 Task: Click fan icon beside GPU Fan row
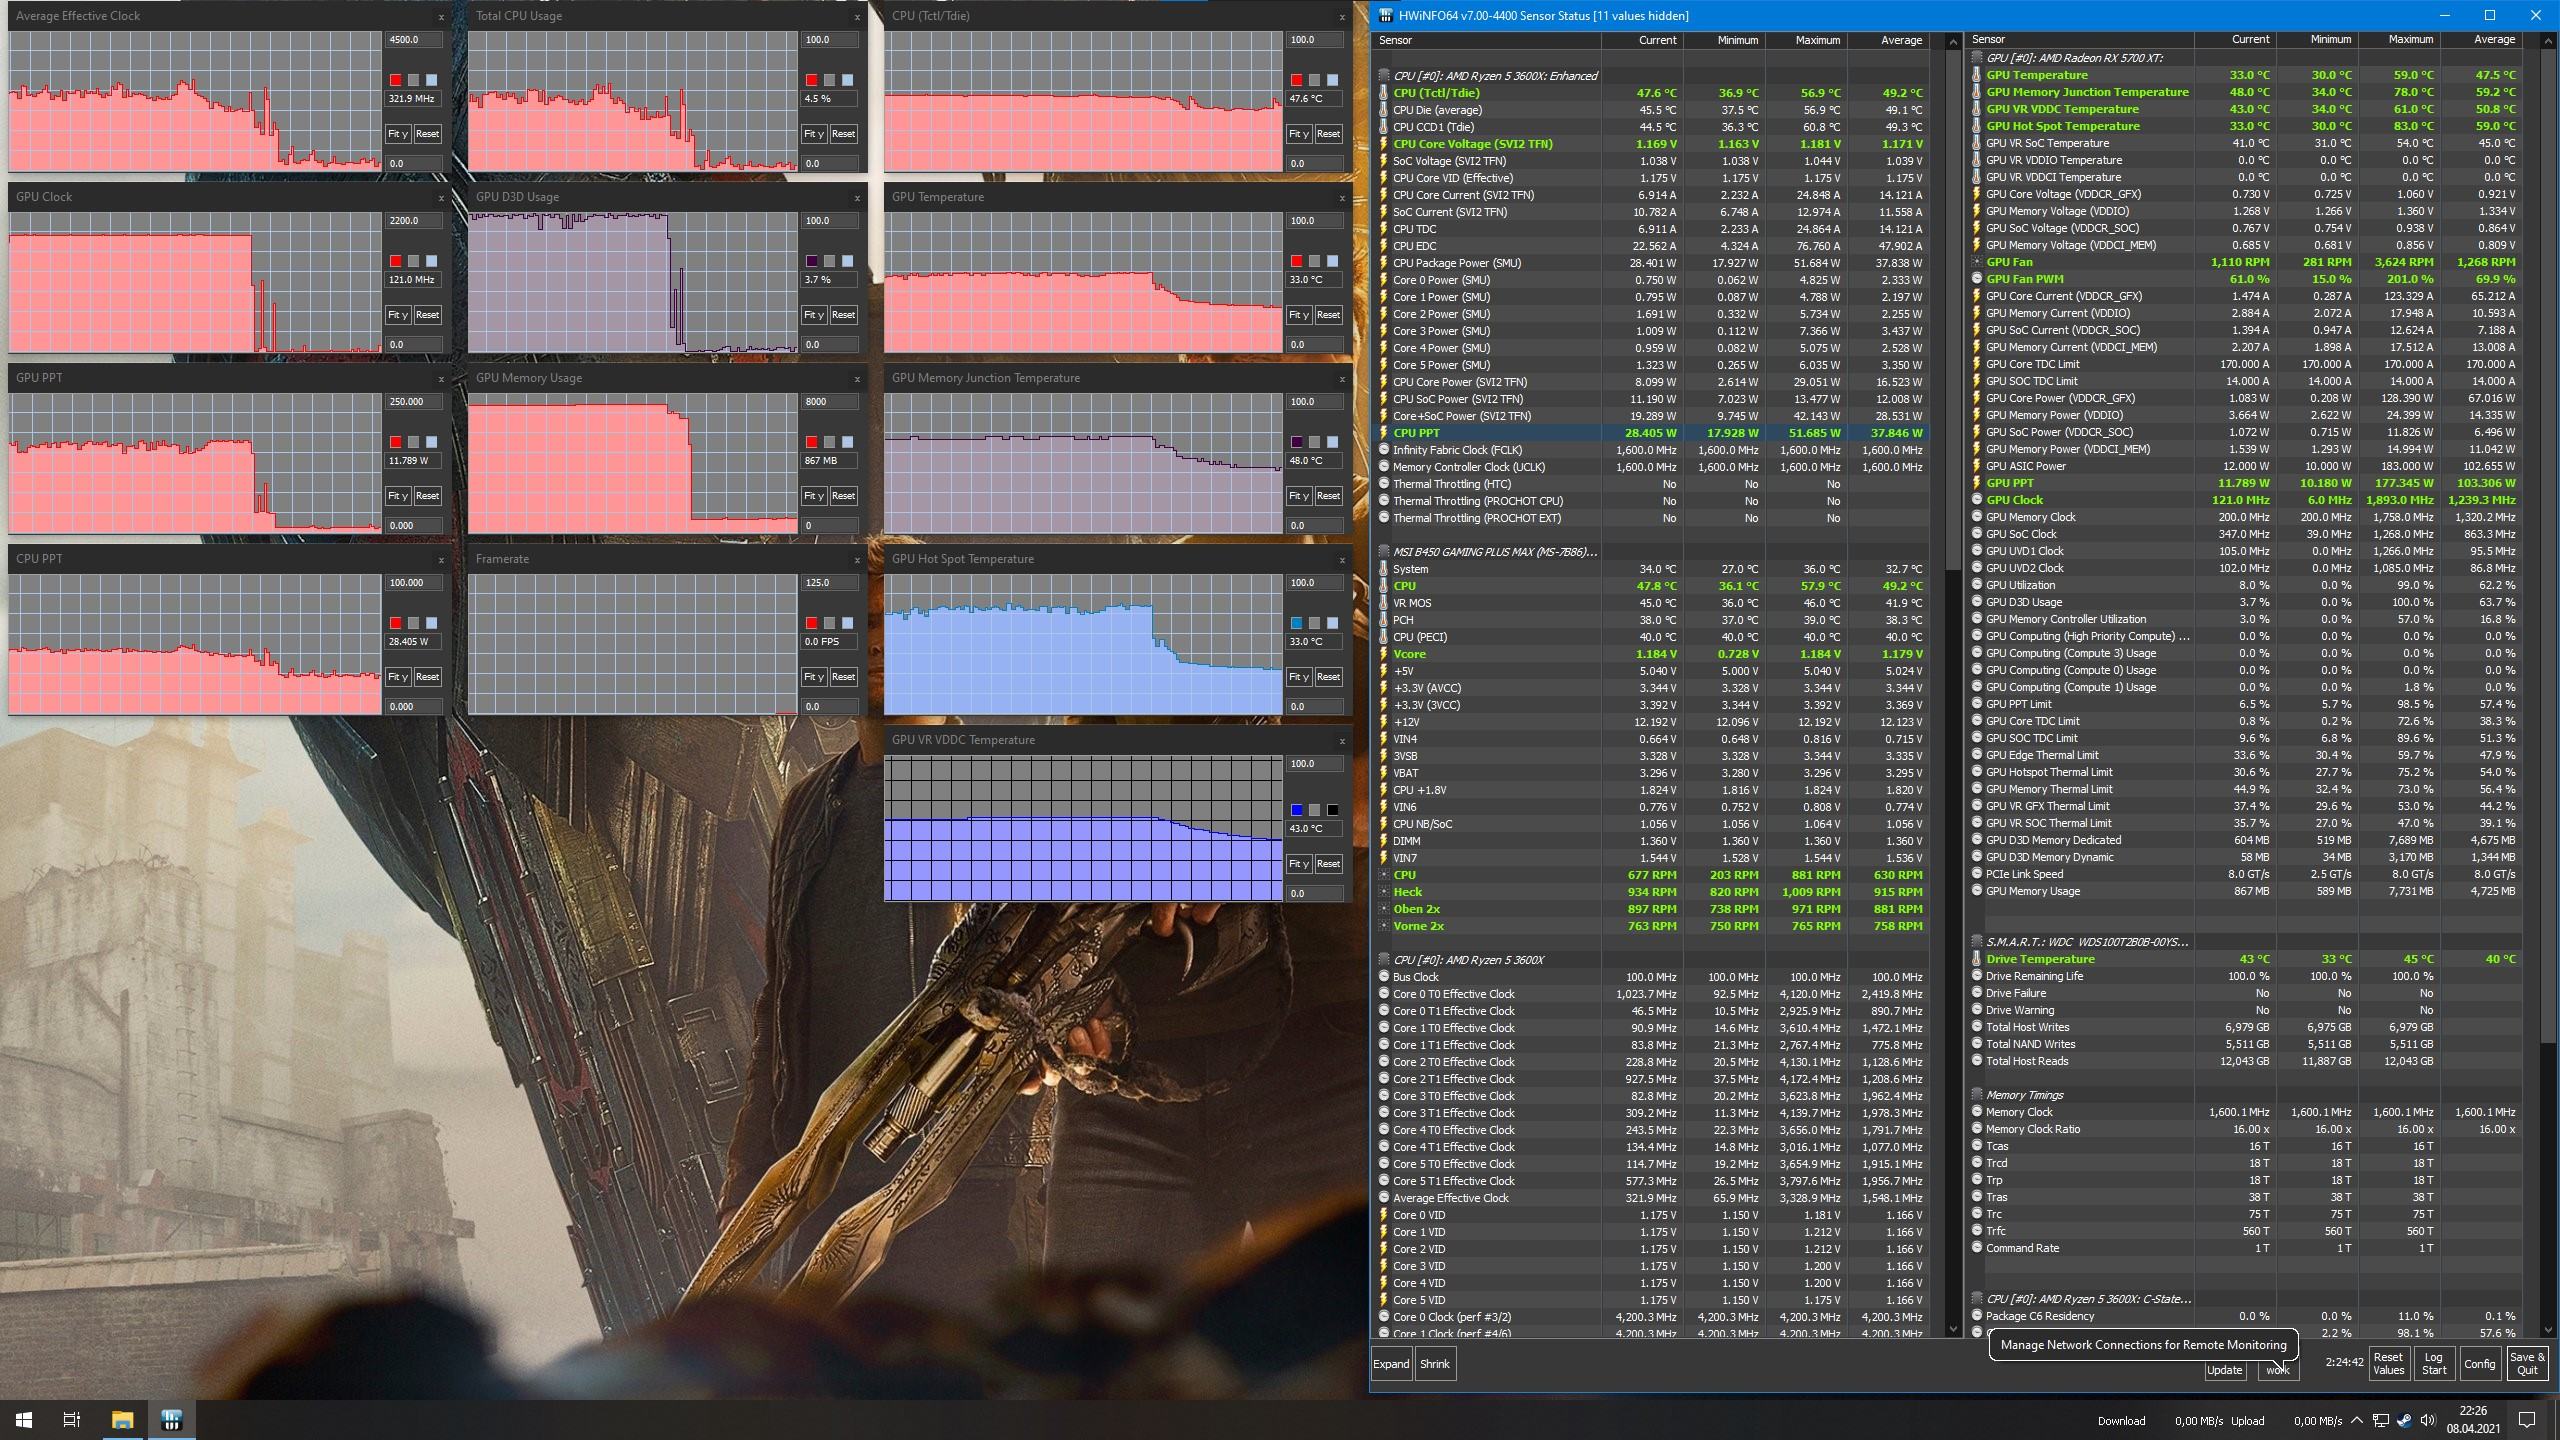point(1977,262)
